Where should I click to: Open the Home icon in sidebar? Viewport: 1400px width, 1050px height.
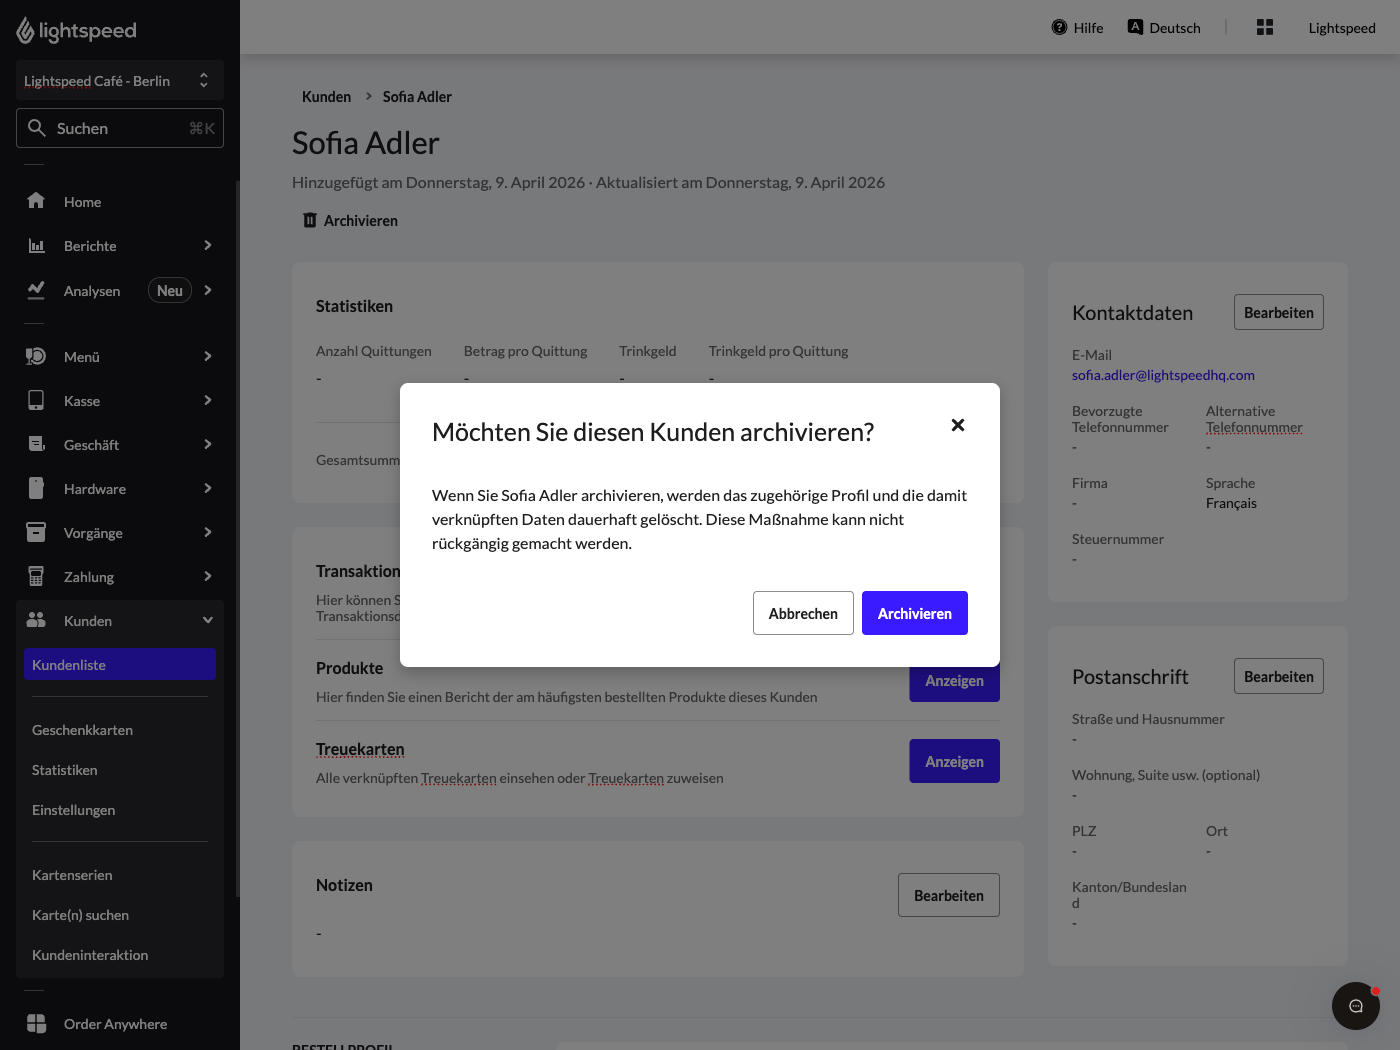36,201
